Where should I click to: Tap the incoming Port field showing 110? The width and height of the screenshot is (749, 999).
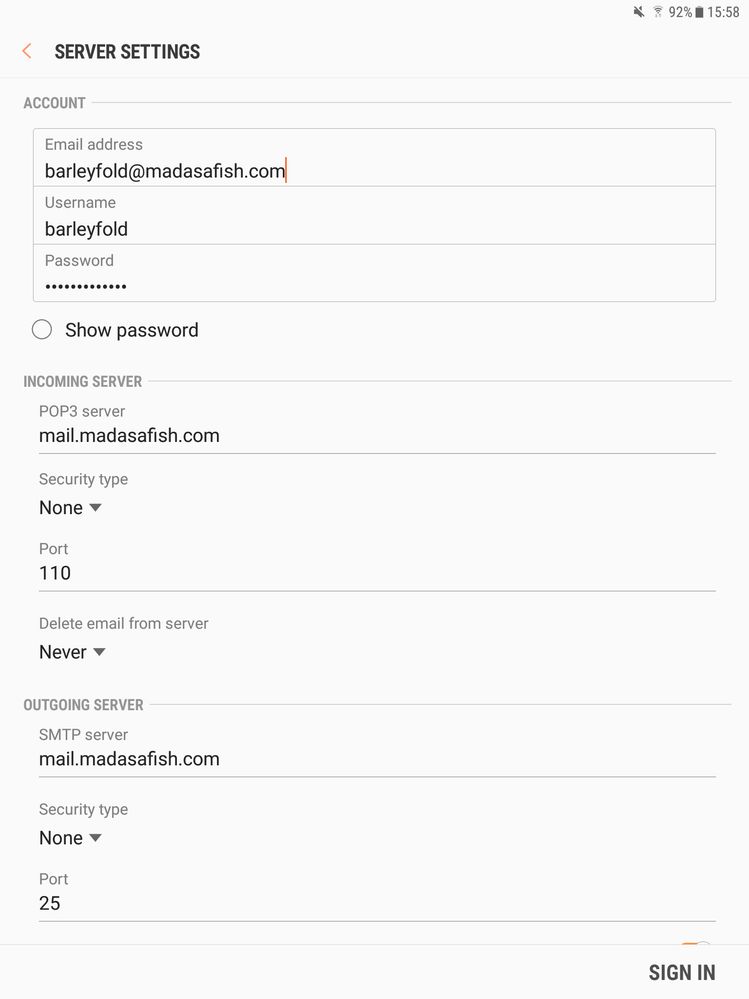[376, 573]
